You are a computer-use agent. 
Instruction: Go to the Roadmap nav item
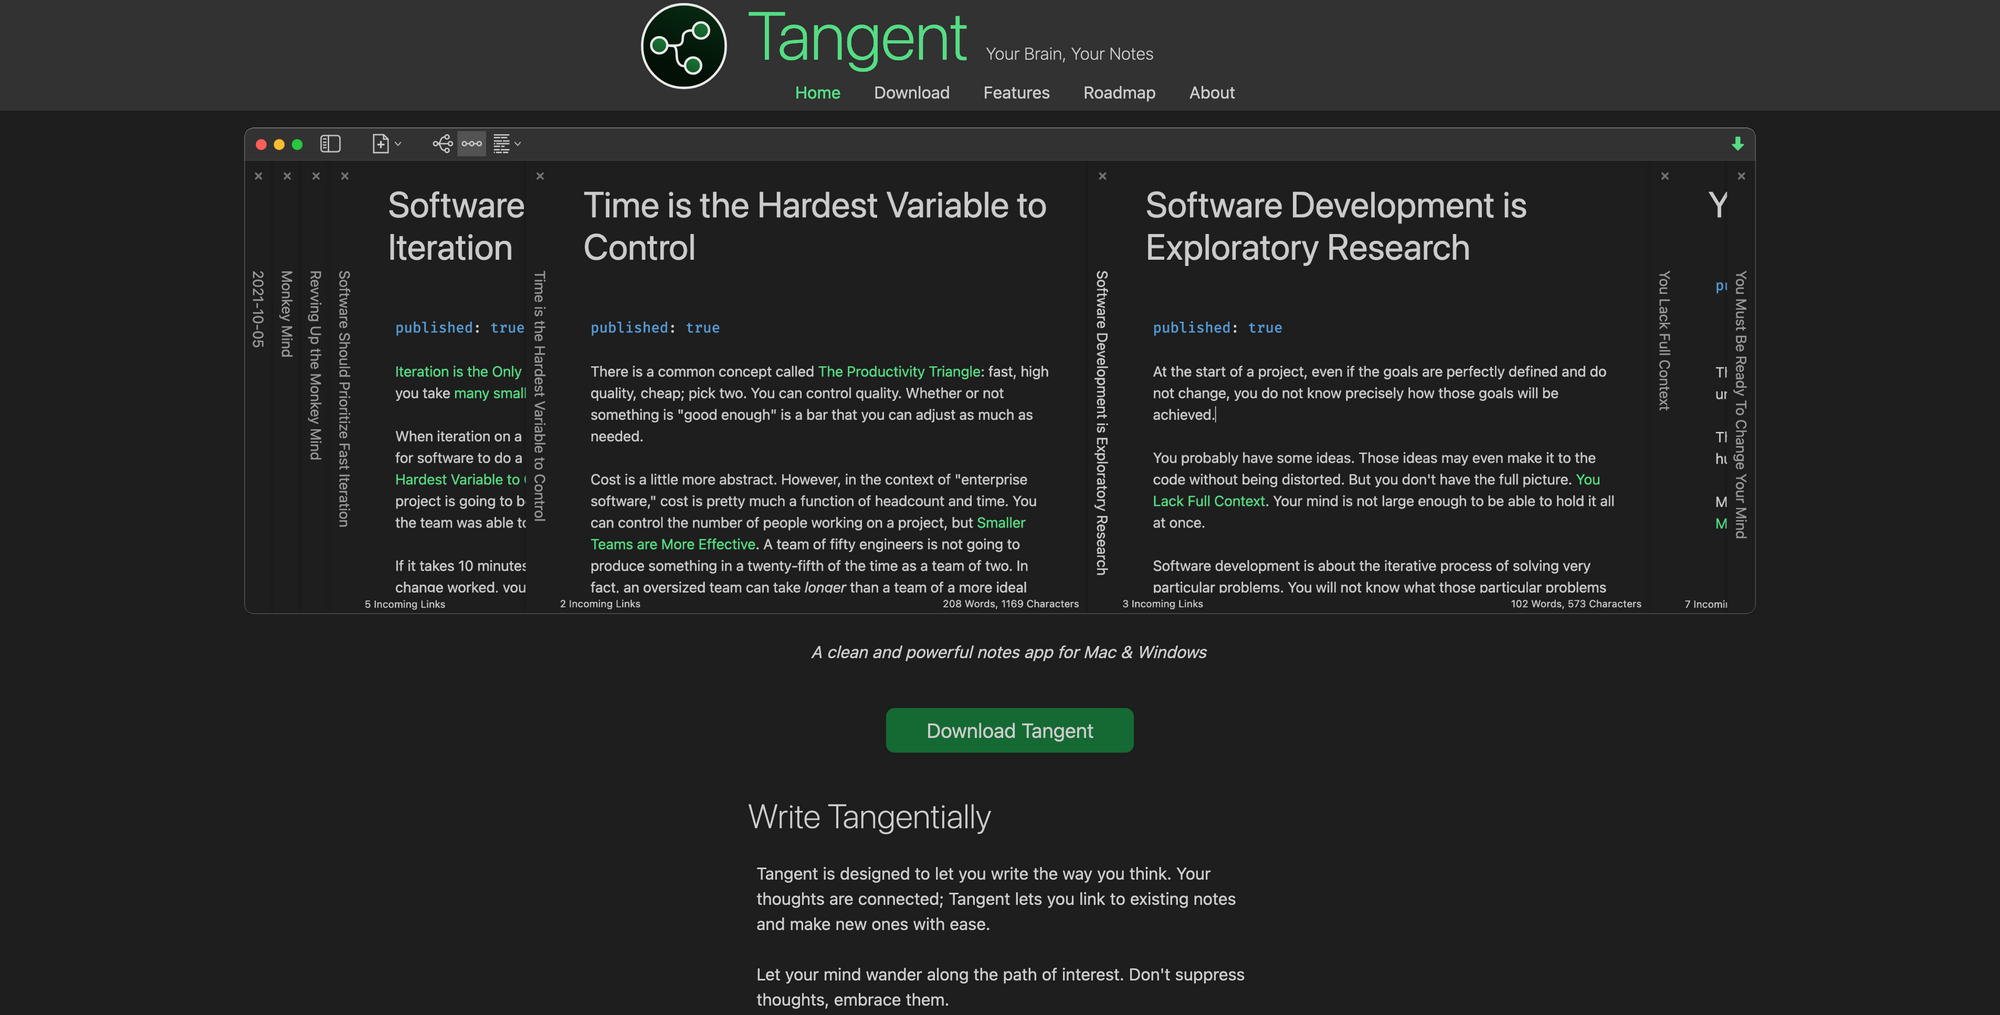pos(1119,93)
